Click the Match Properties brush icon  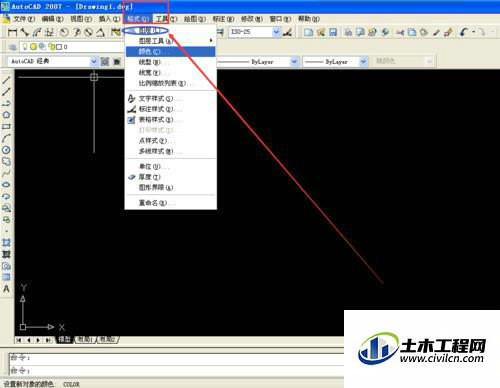[436, 32]
